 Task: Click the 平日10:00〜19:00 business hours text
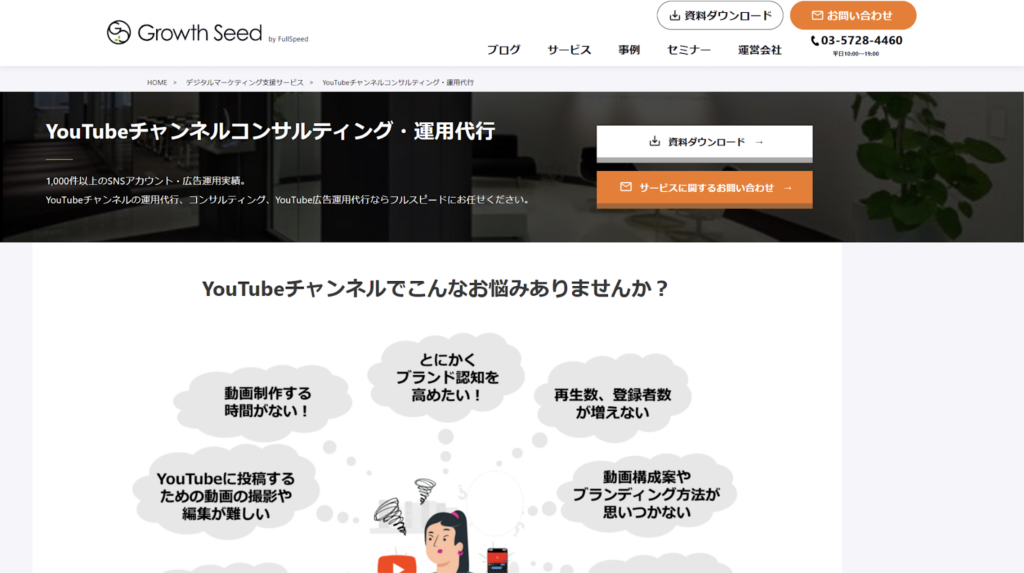(x=856, y=54)
